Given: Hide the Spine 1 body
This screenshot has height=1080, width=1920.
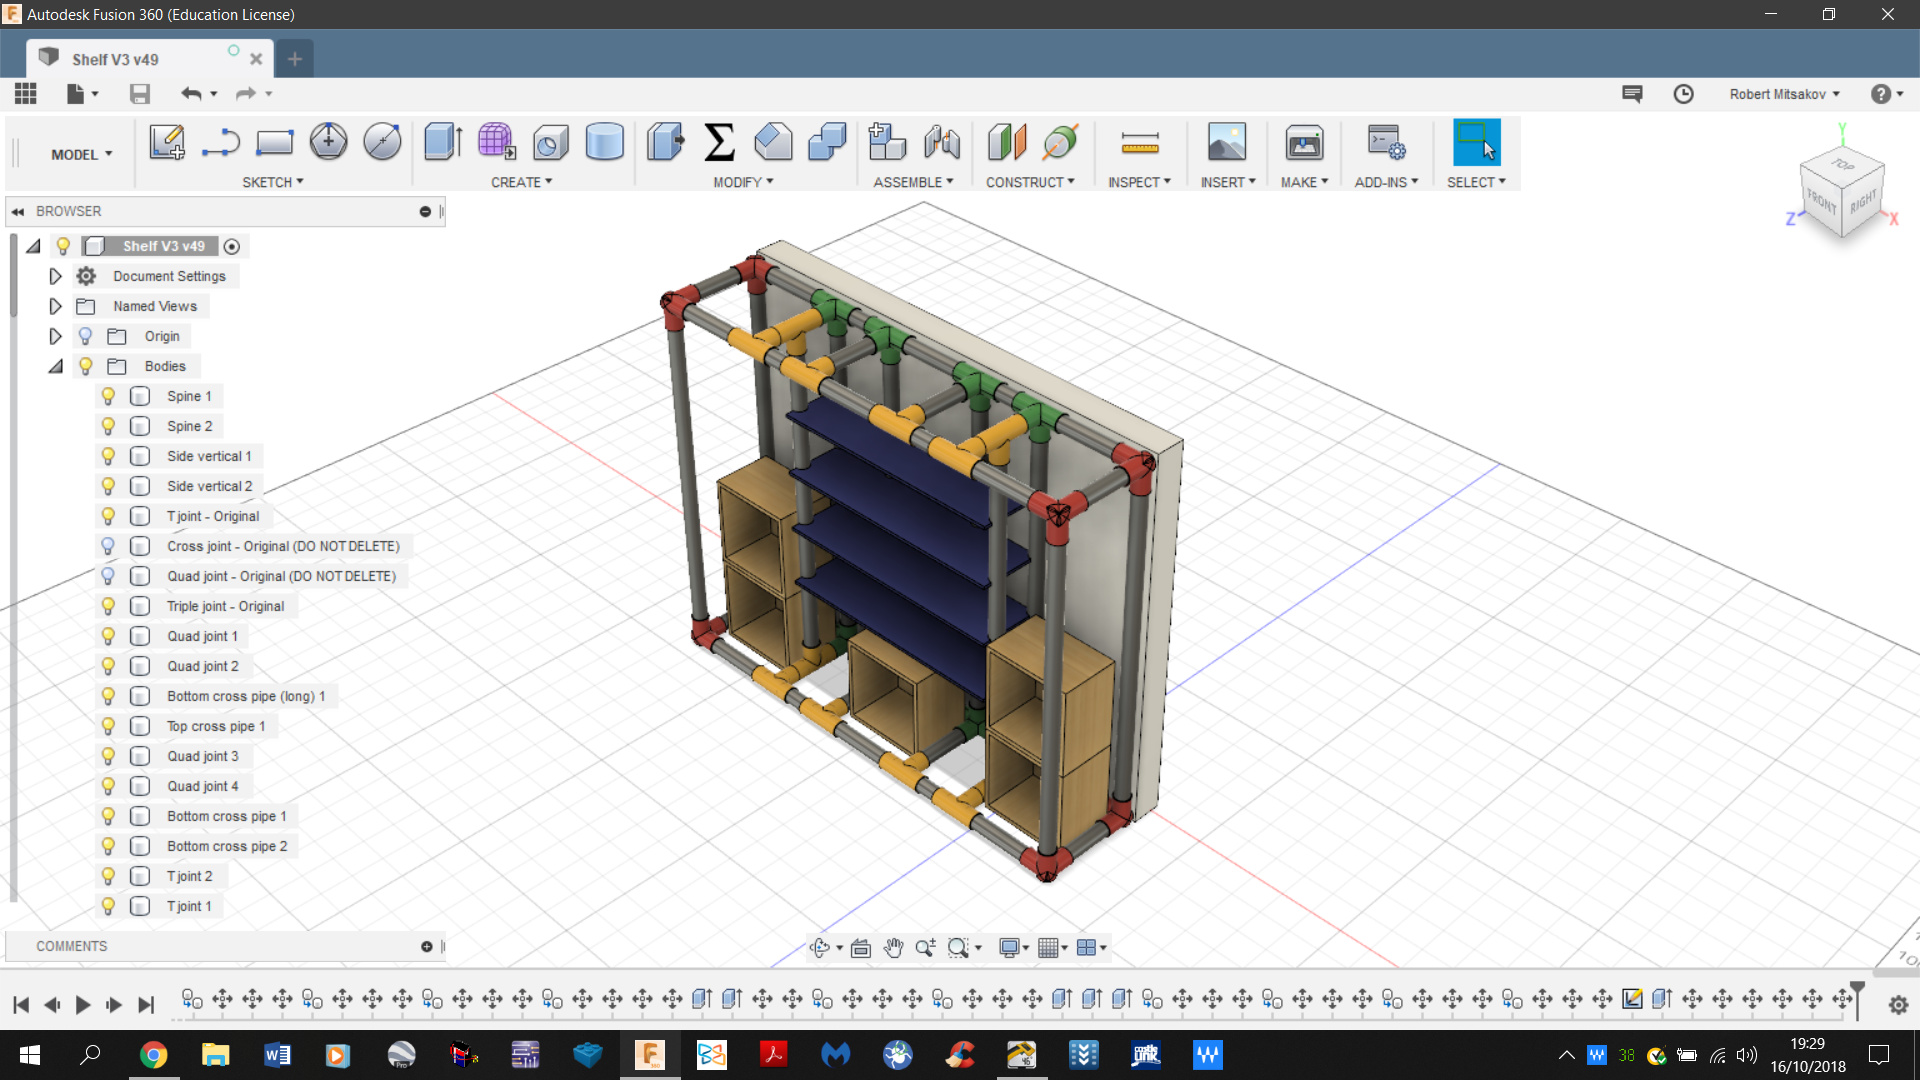Looking at the screenshot, I should tap(108, 396).
